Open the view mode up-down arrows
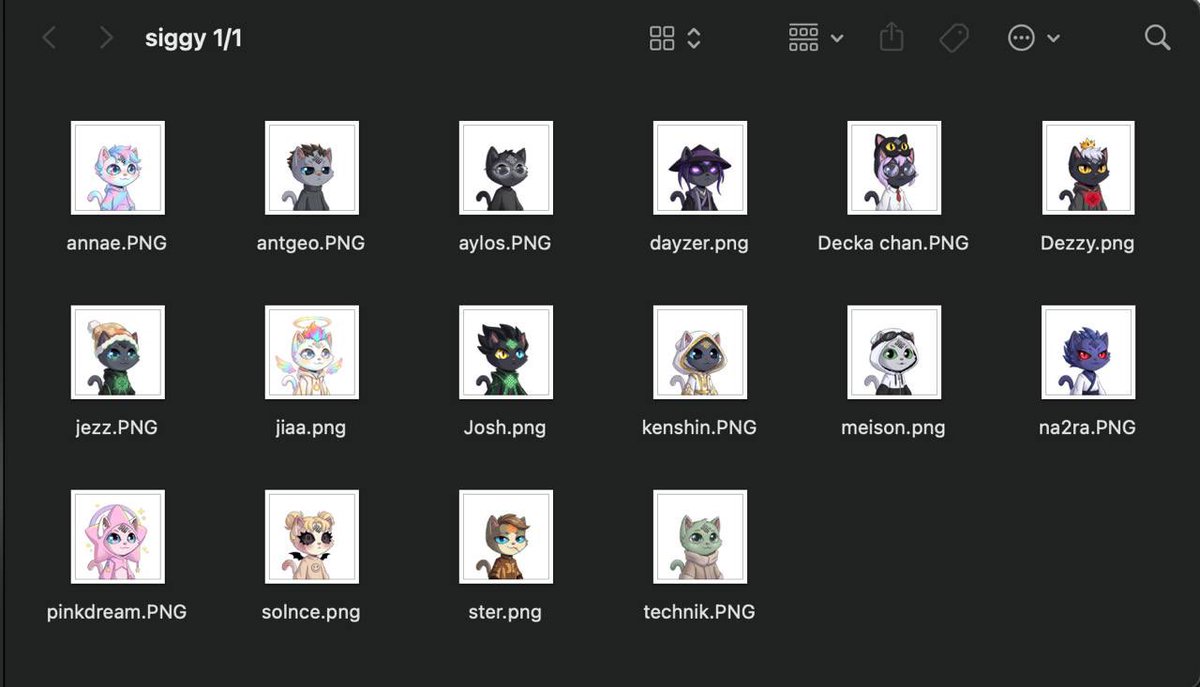 coord(694,39)
